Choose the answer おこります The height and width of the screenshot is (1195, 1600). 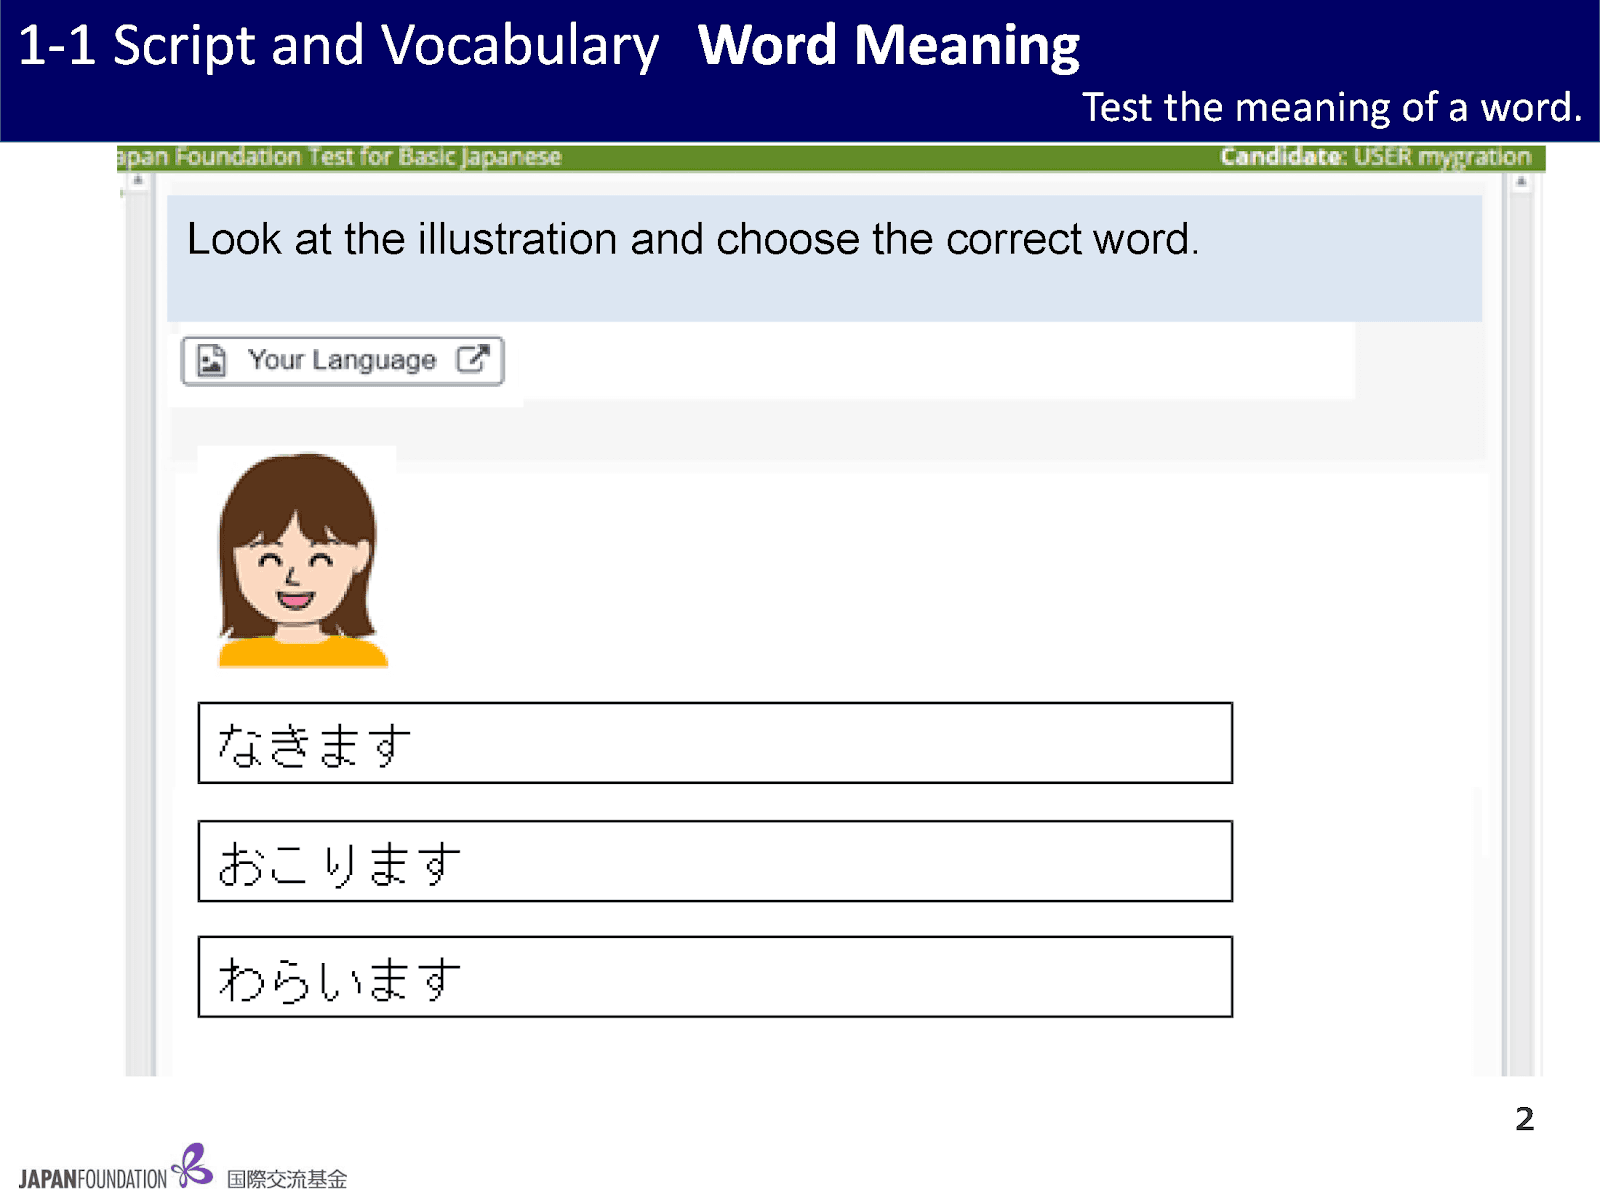714,861
